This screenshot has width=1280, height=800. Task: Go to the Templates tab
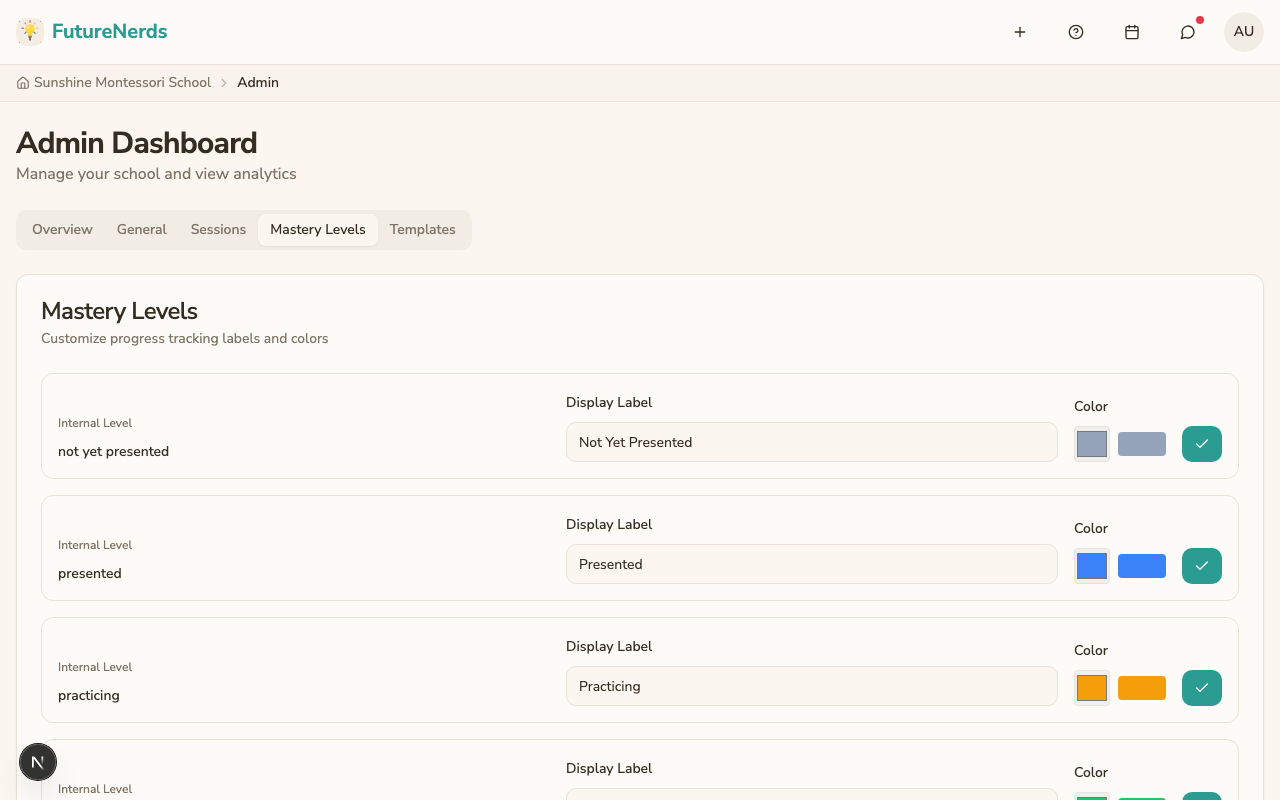pos(422,230)
